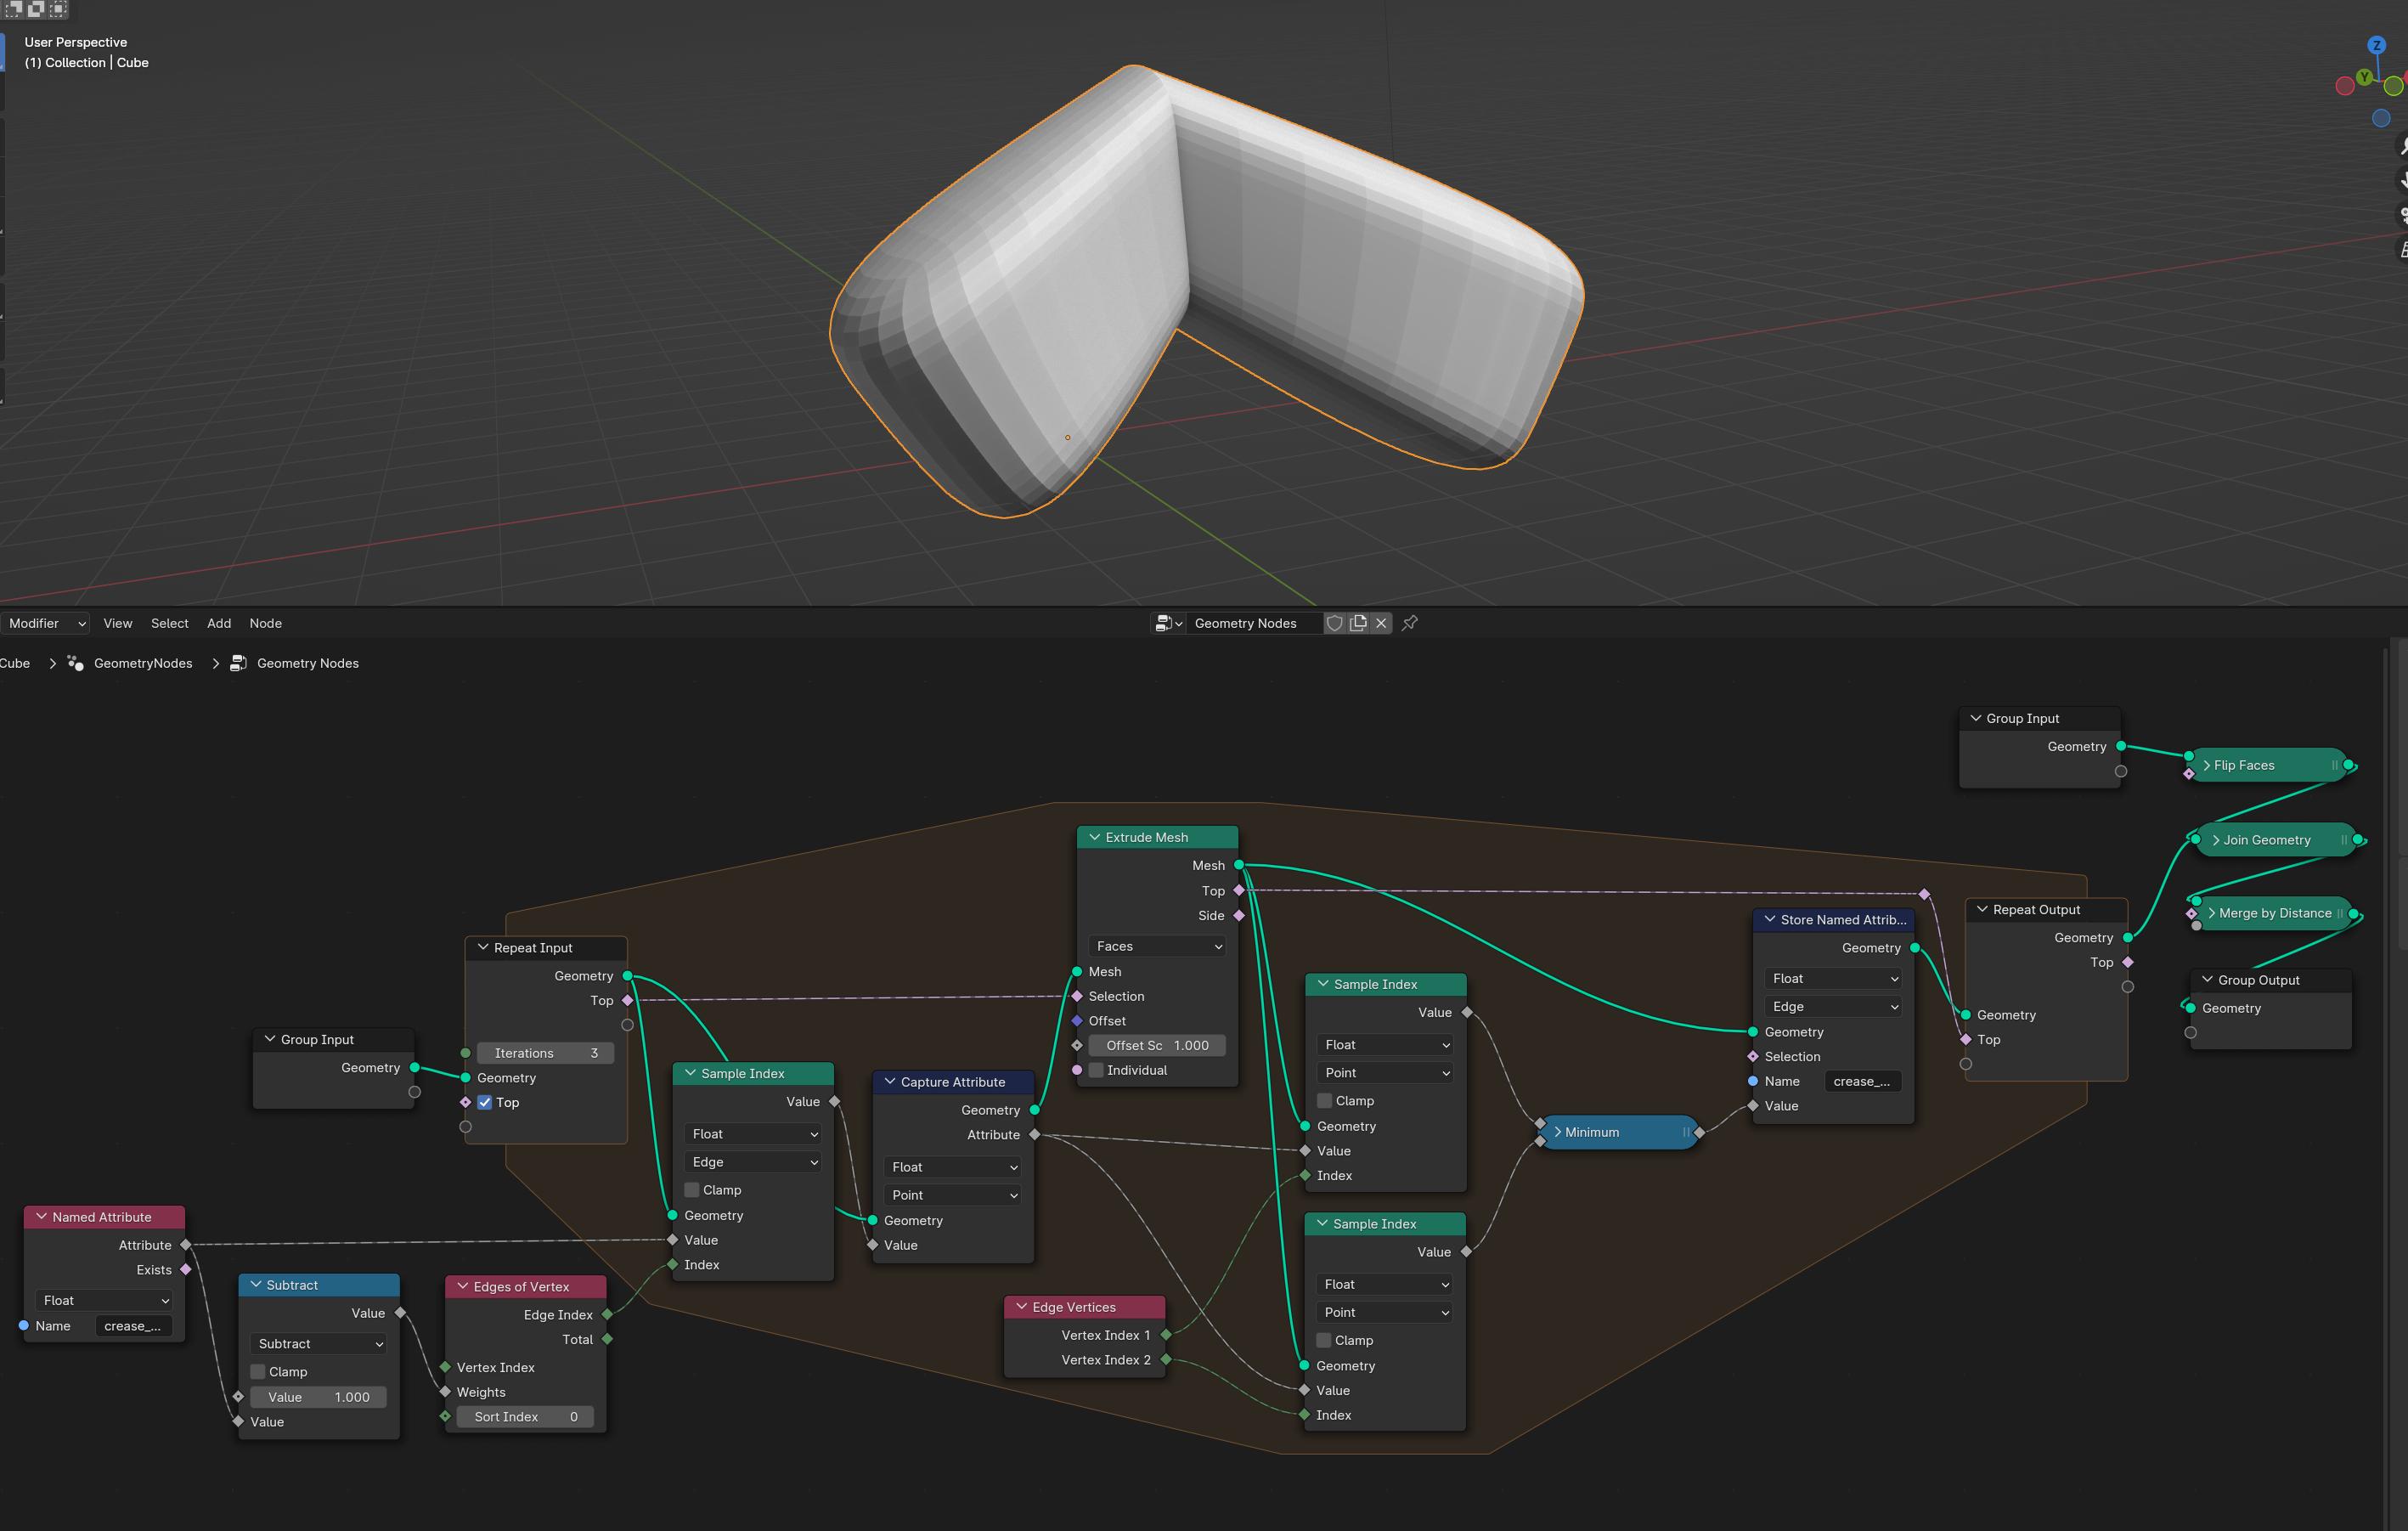Click the Iterations value field
The width and height of the screenshot is (2408, 1531).
[546, 1053]
